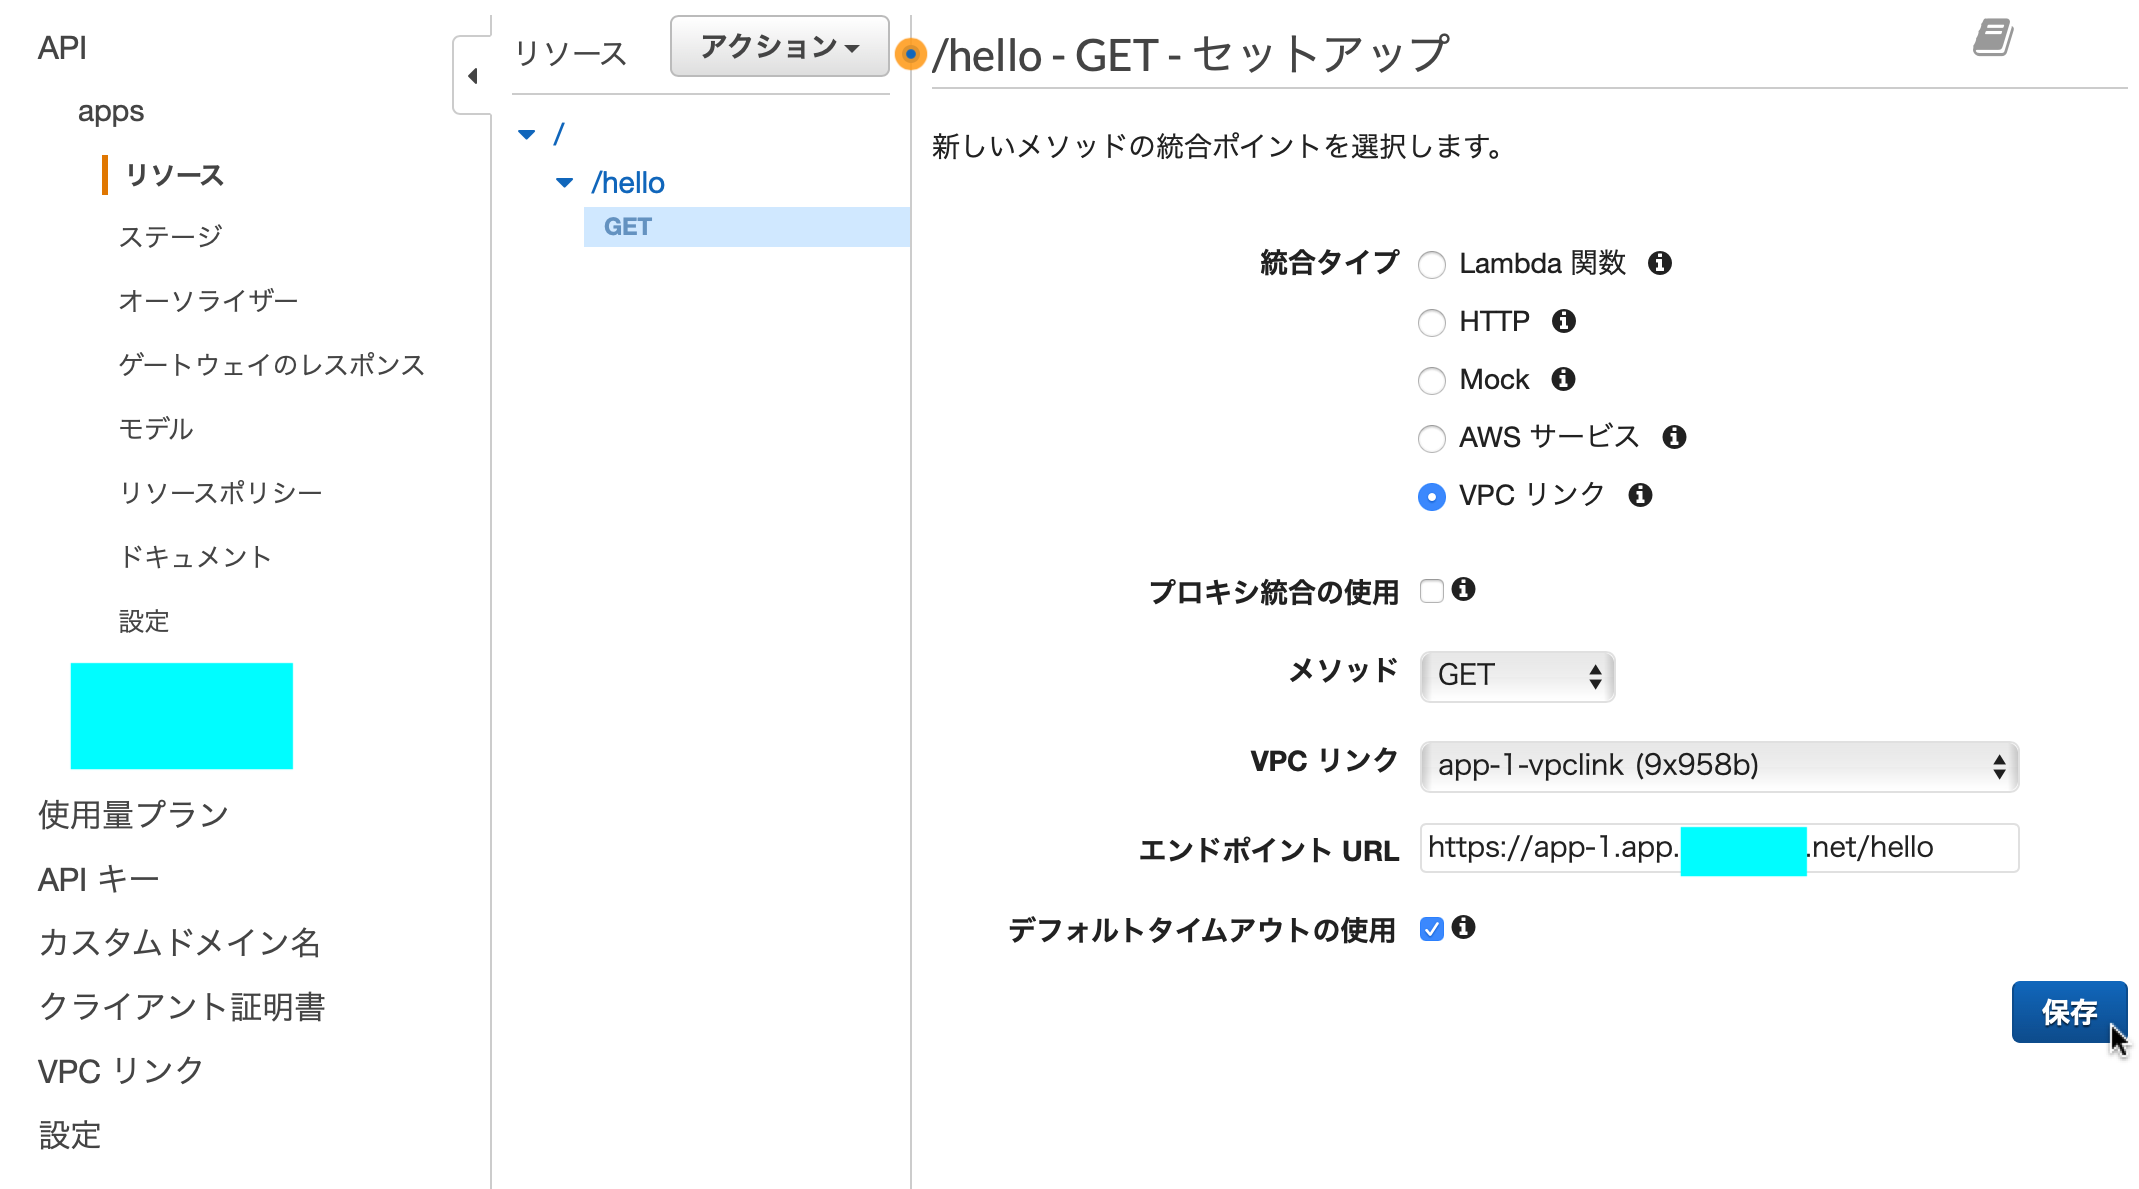Click the info icon next to Mock
Screen dimensions: 2139x1189
(1563, 380)
